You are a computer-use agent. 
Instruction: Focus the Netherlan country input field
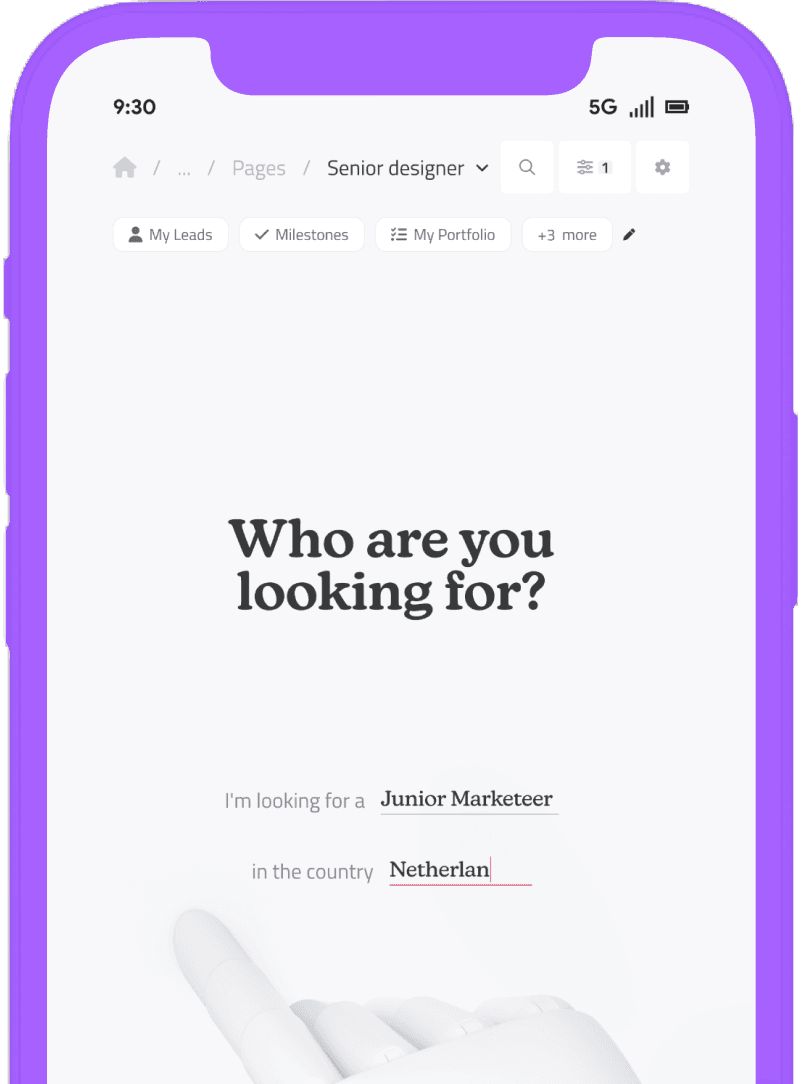[460, 870]
